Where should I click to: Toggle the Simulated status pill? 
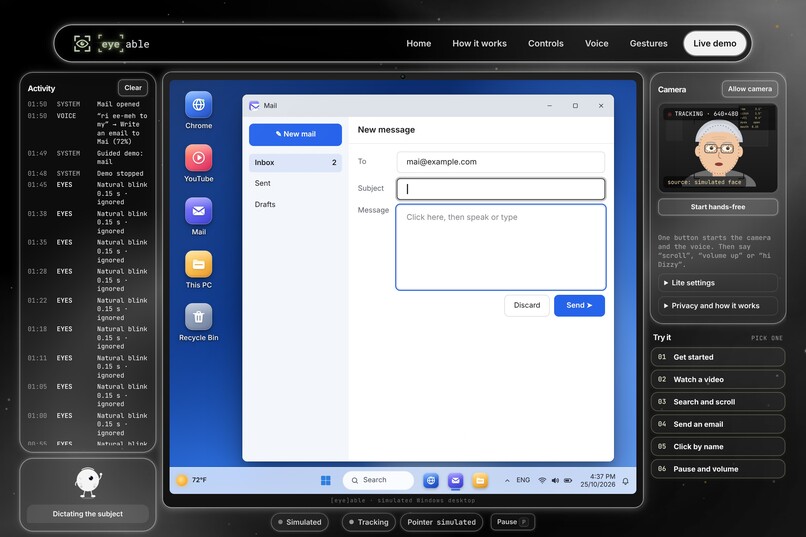tap(300, 522)
